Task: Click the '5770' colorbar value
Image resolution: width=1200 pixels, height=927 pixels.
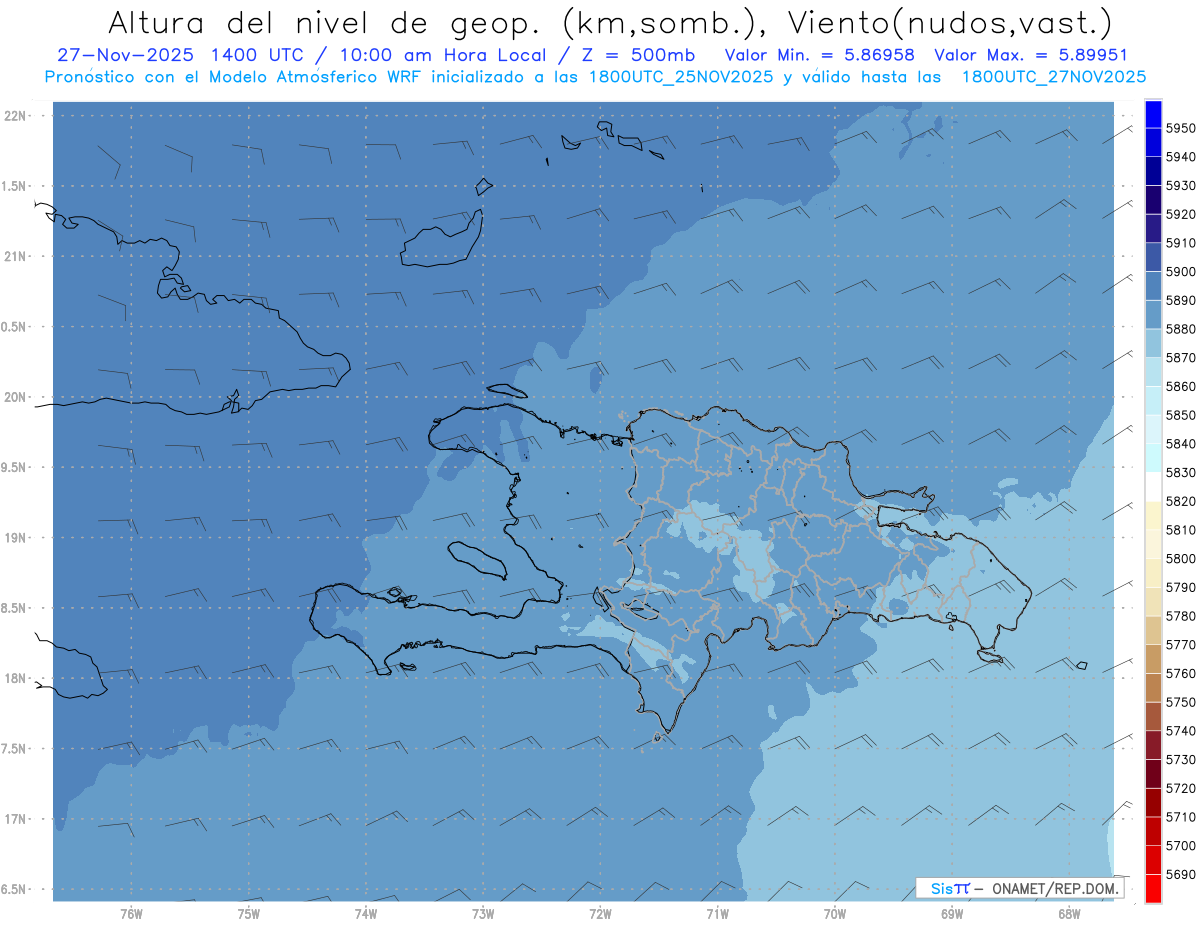Action: click(x=1181, y=645)
